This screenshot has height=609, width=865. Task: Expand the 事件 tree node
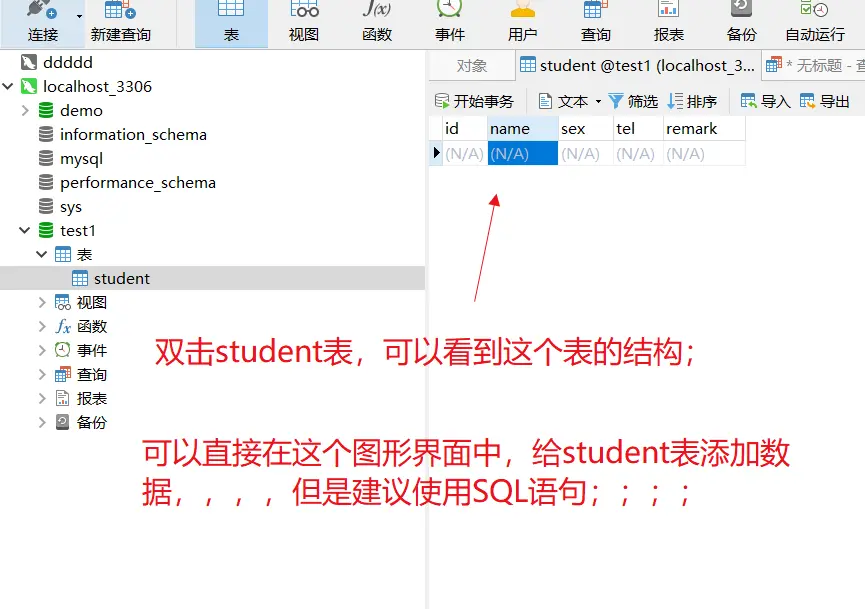pyautogui.click(x=42, y=350)
